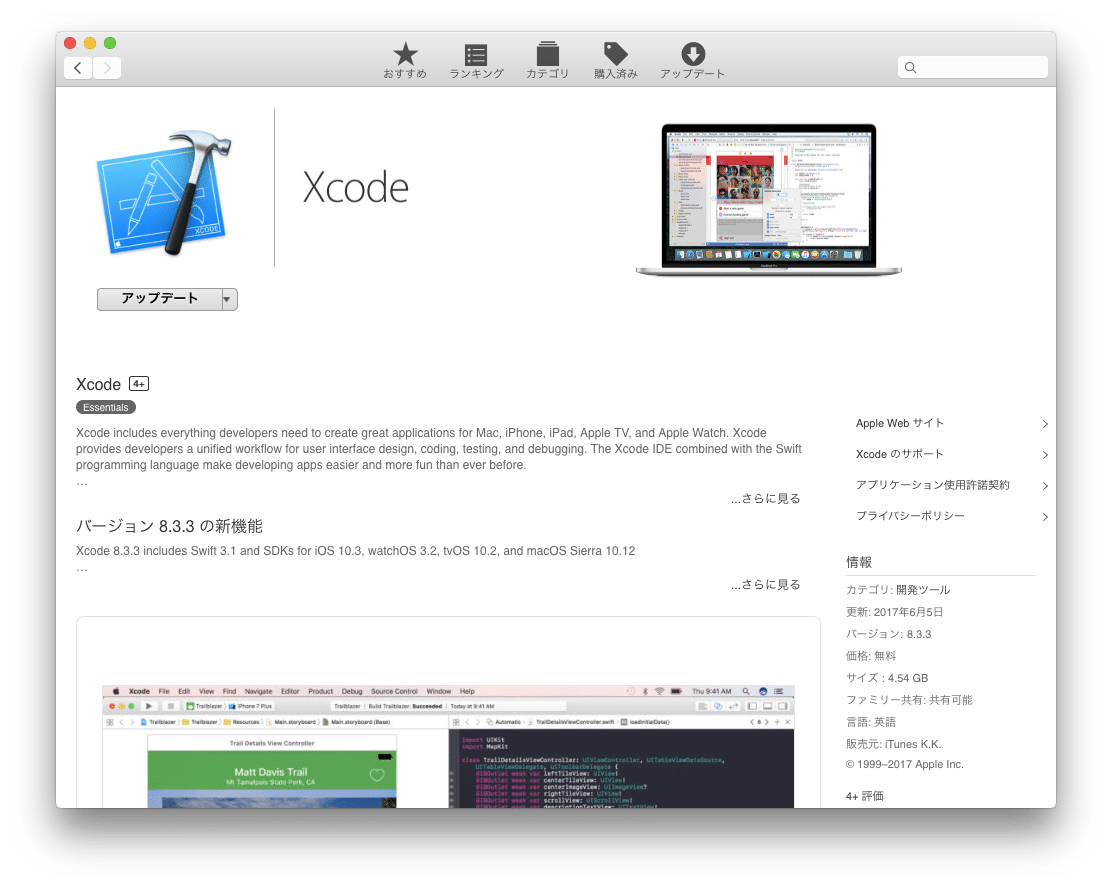The width and height of the screenshot is (1112, 888).
Task: Click the 情報 section heading
Action: (859, 562)
